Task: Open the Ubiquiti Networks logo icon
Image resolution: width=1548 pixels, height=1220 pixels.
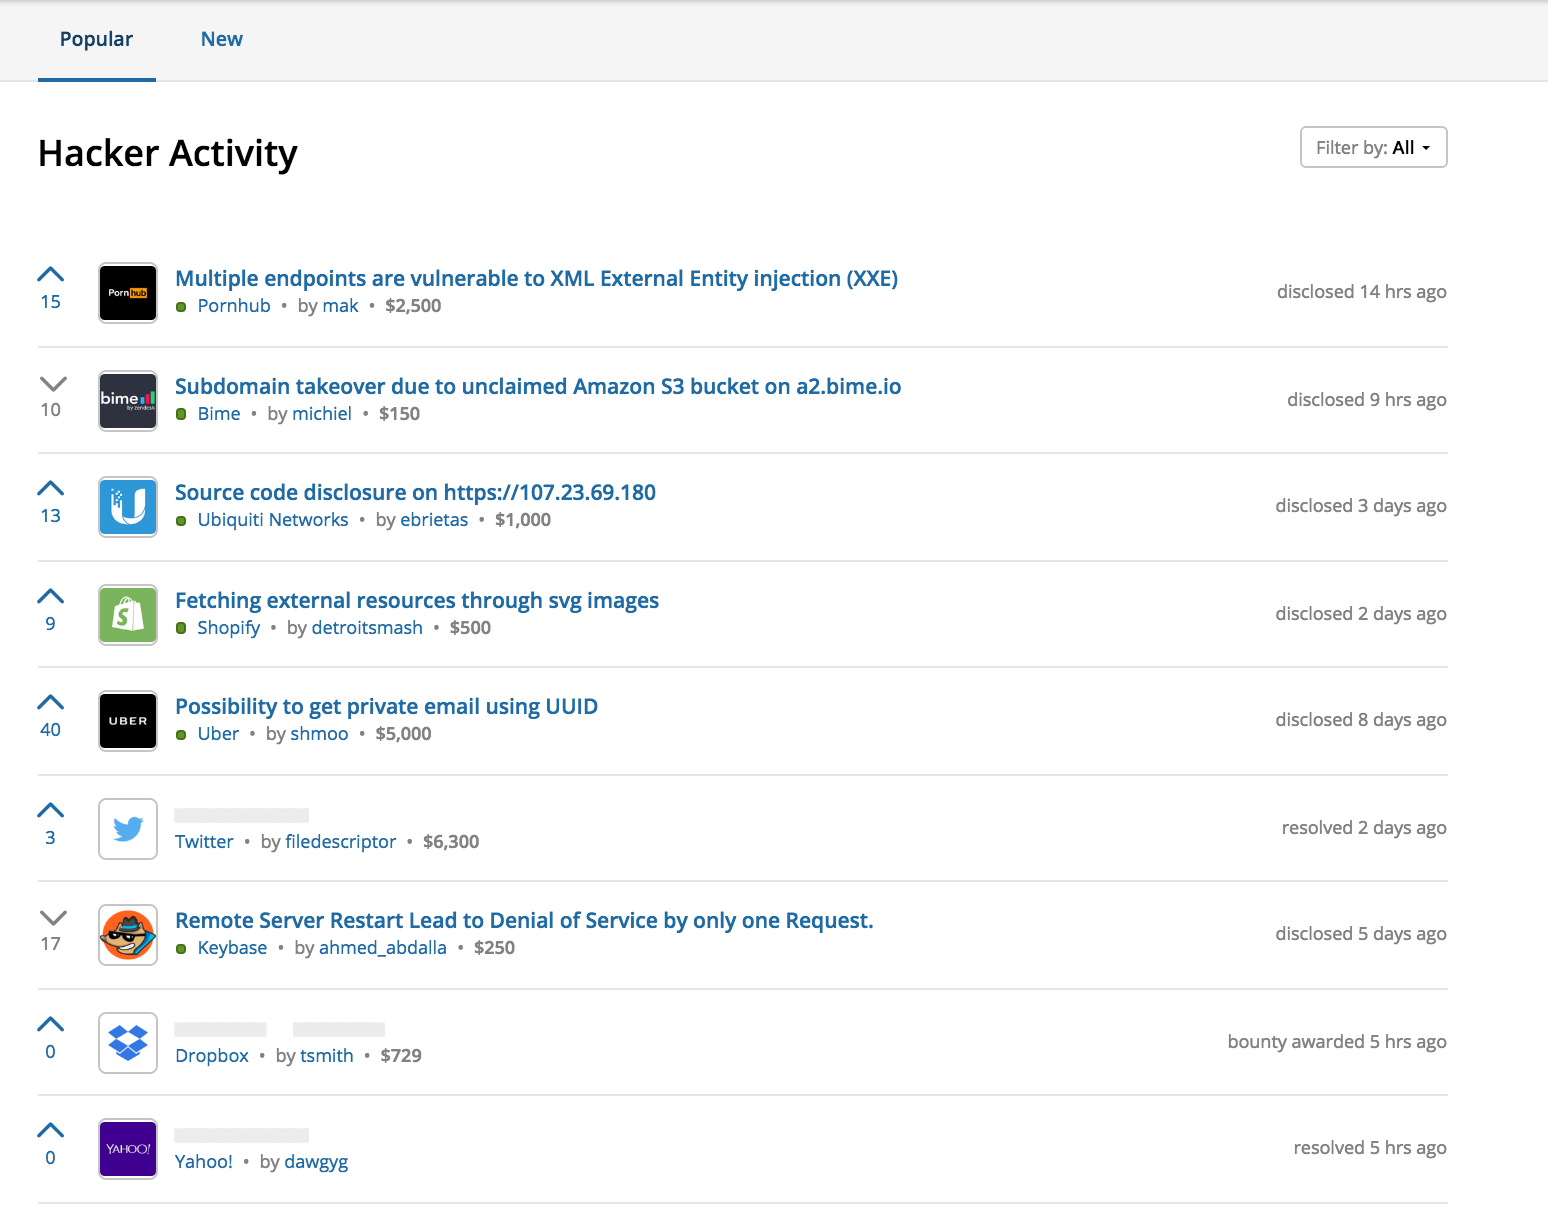Action: click(x=128, y=507)
